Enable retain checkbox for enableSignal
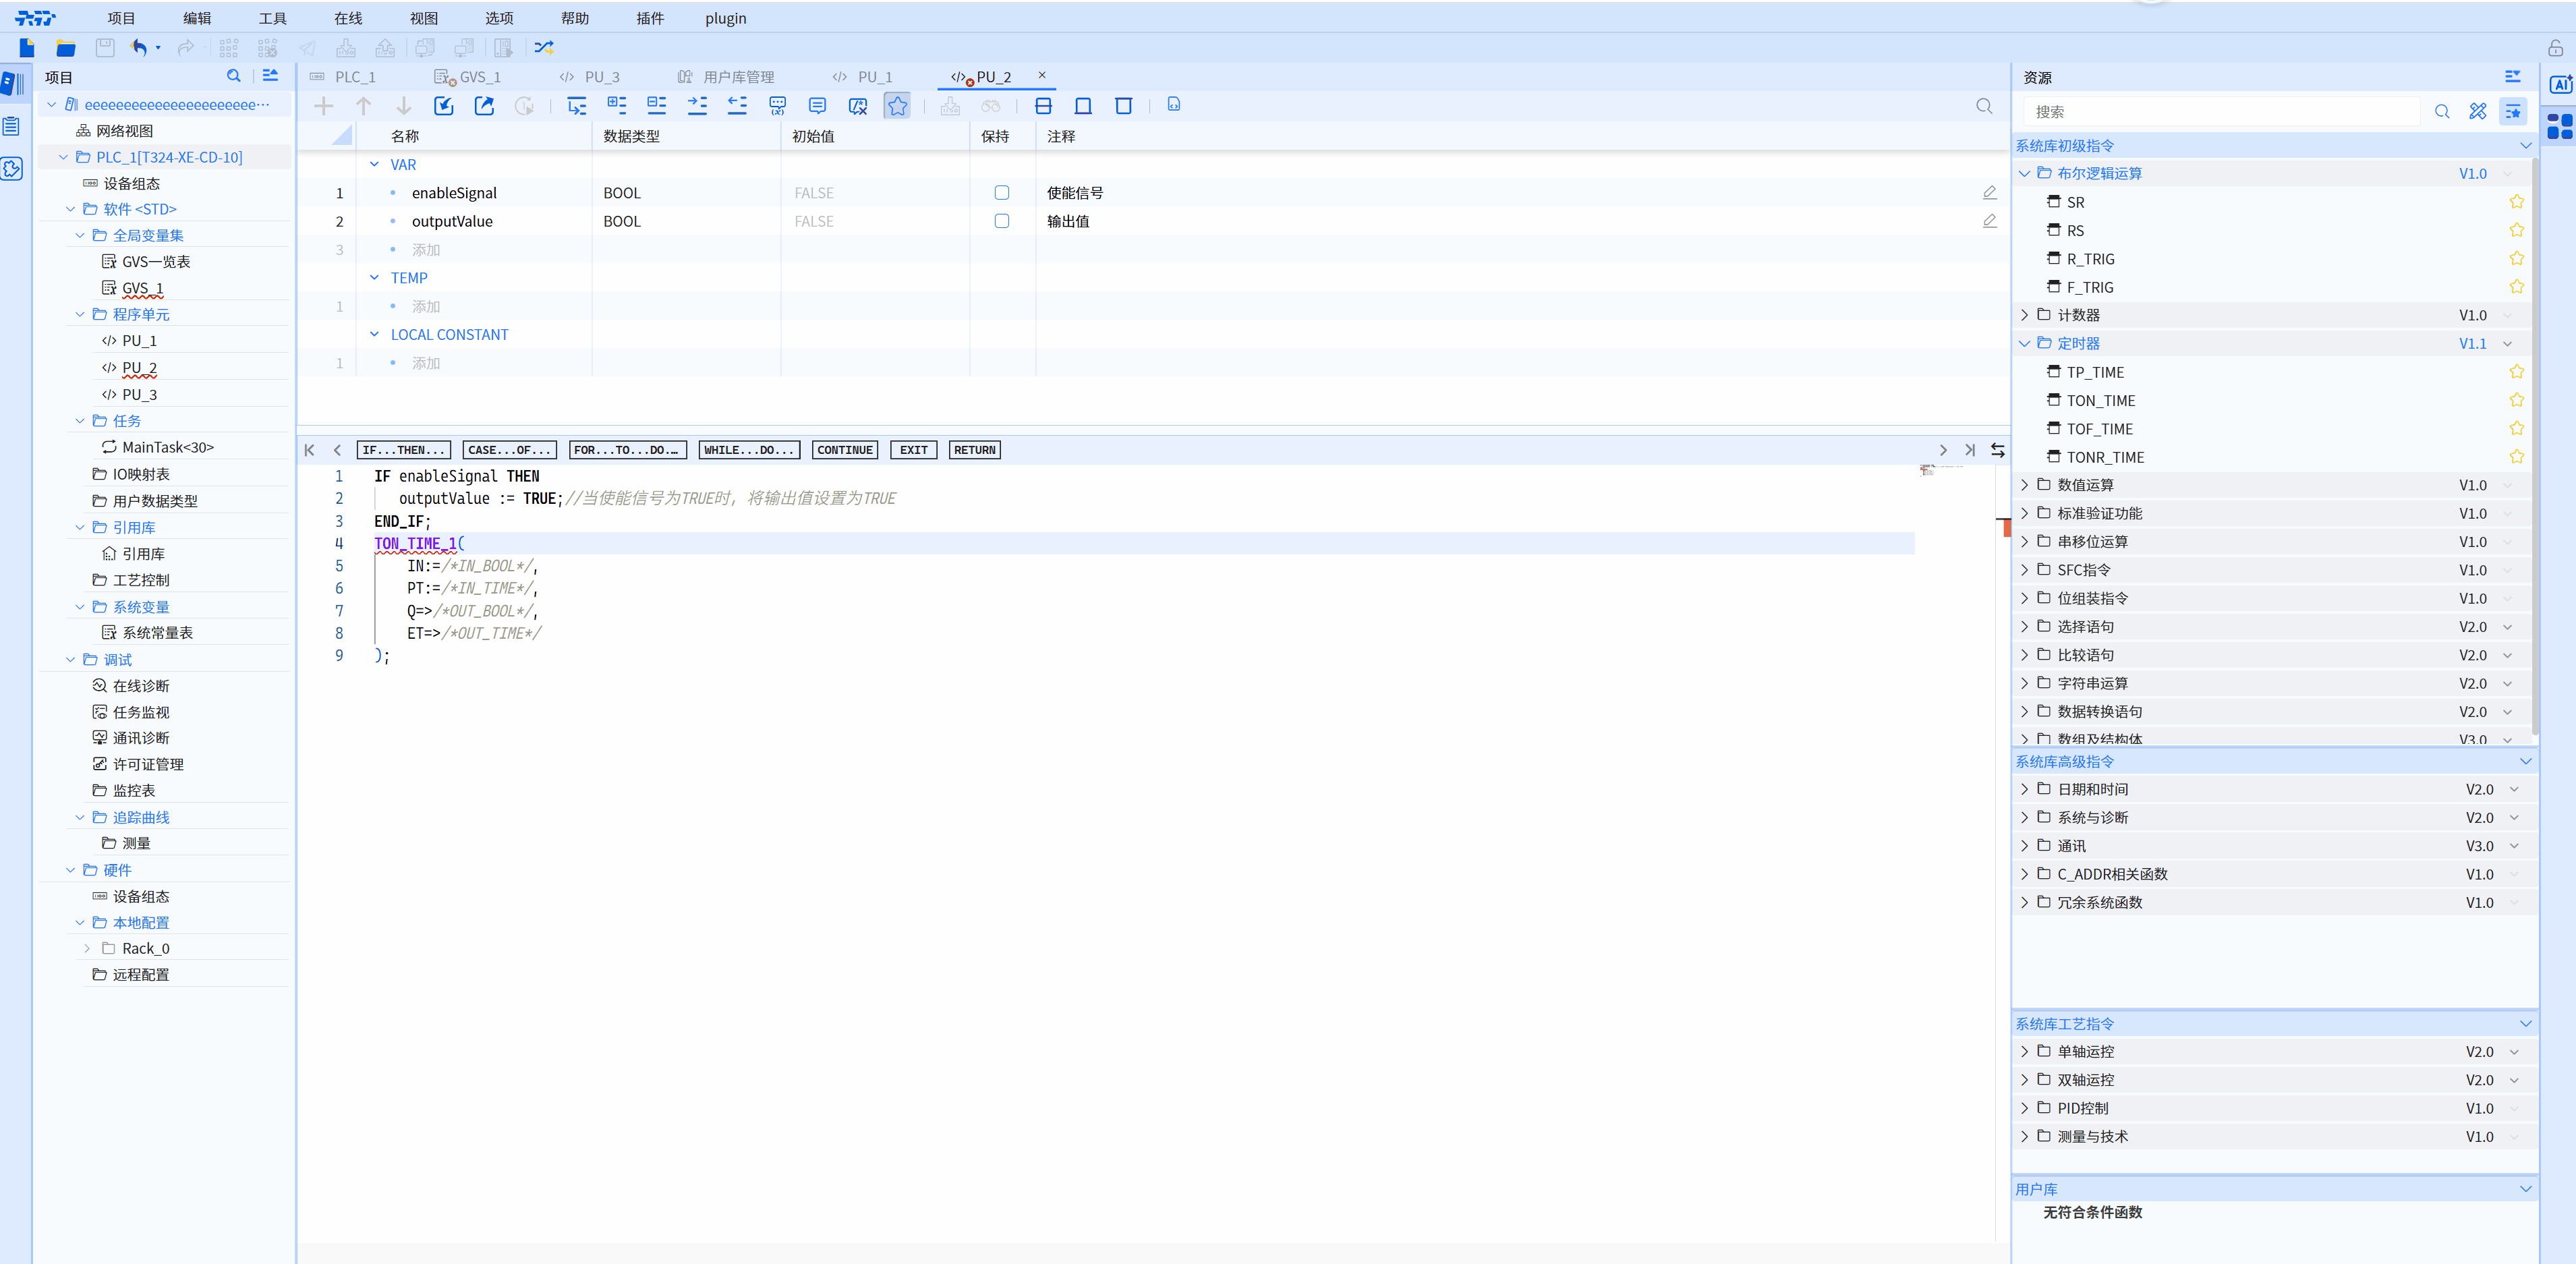The height and width of the screenshot is (1264, 2576). point(1001,193)
